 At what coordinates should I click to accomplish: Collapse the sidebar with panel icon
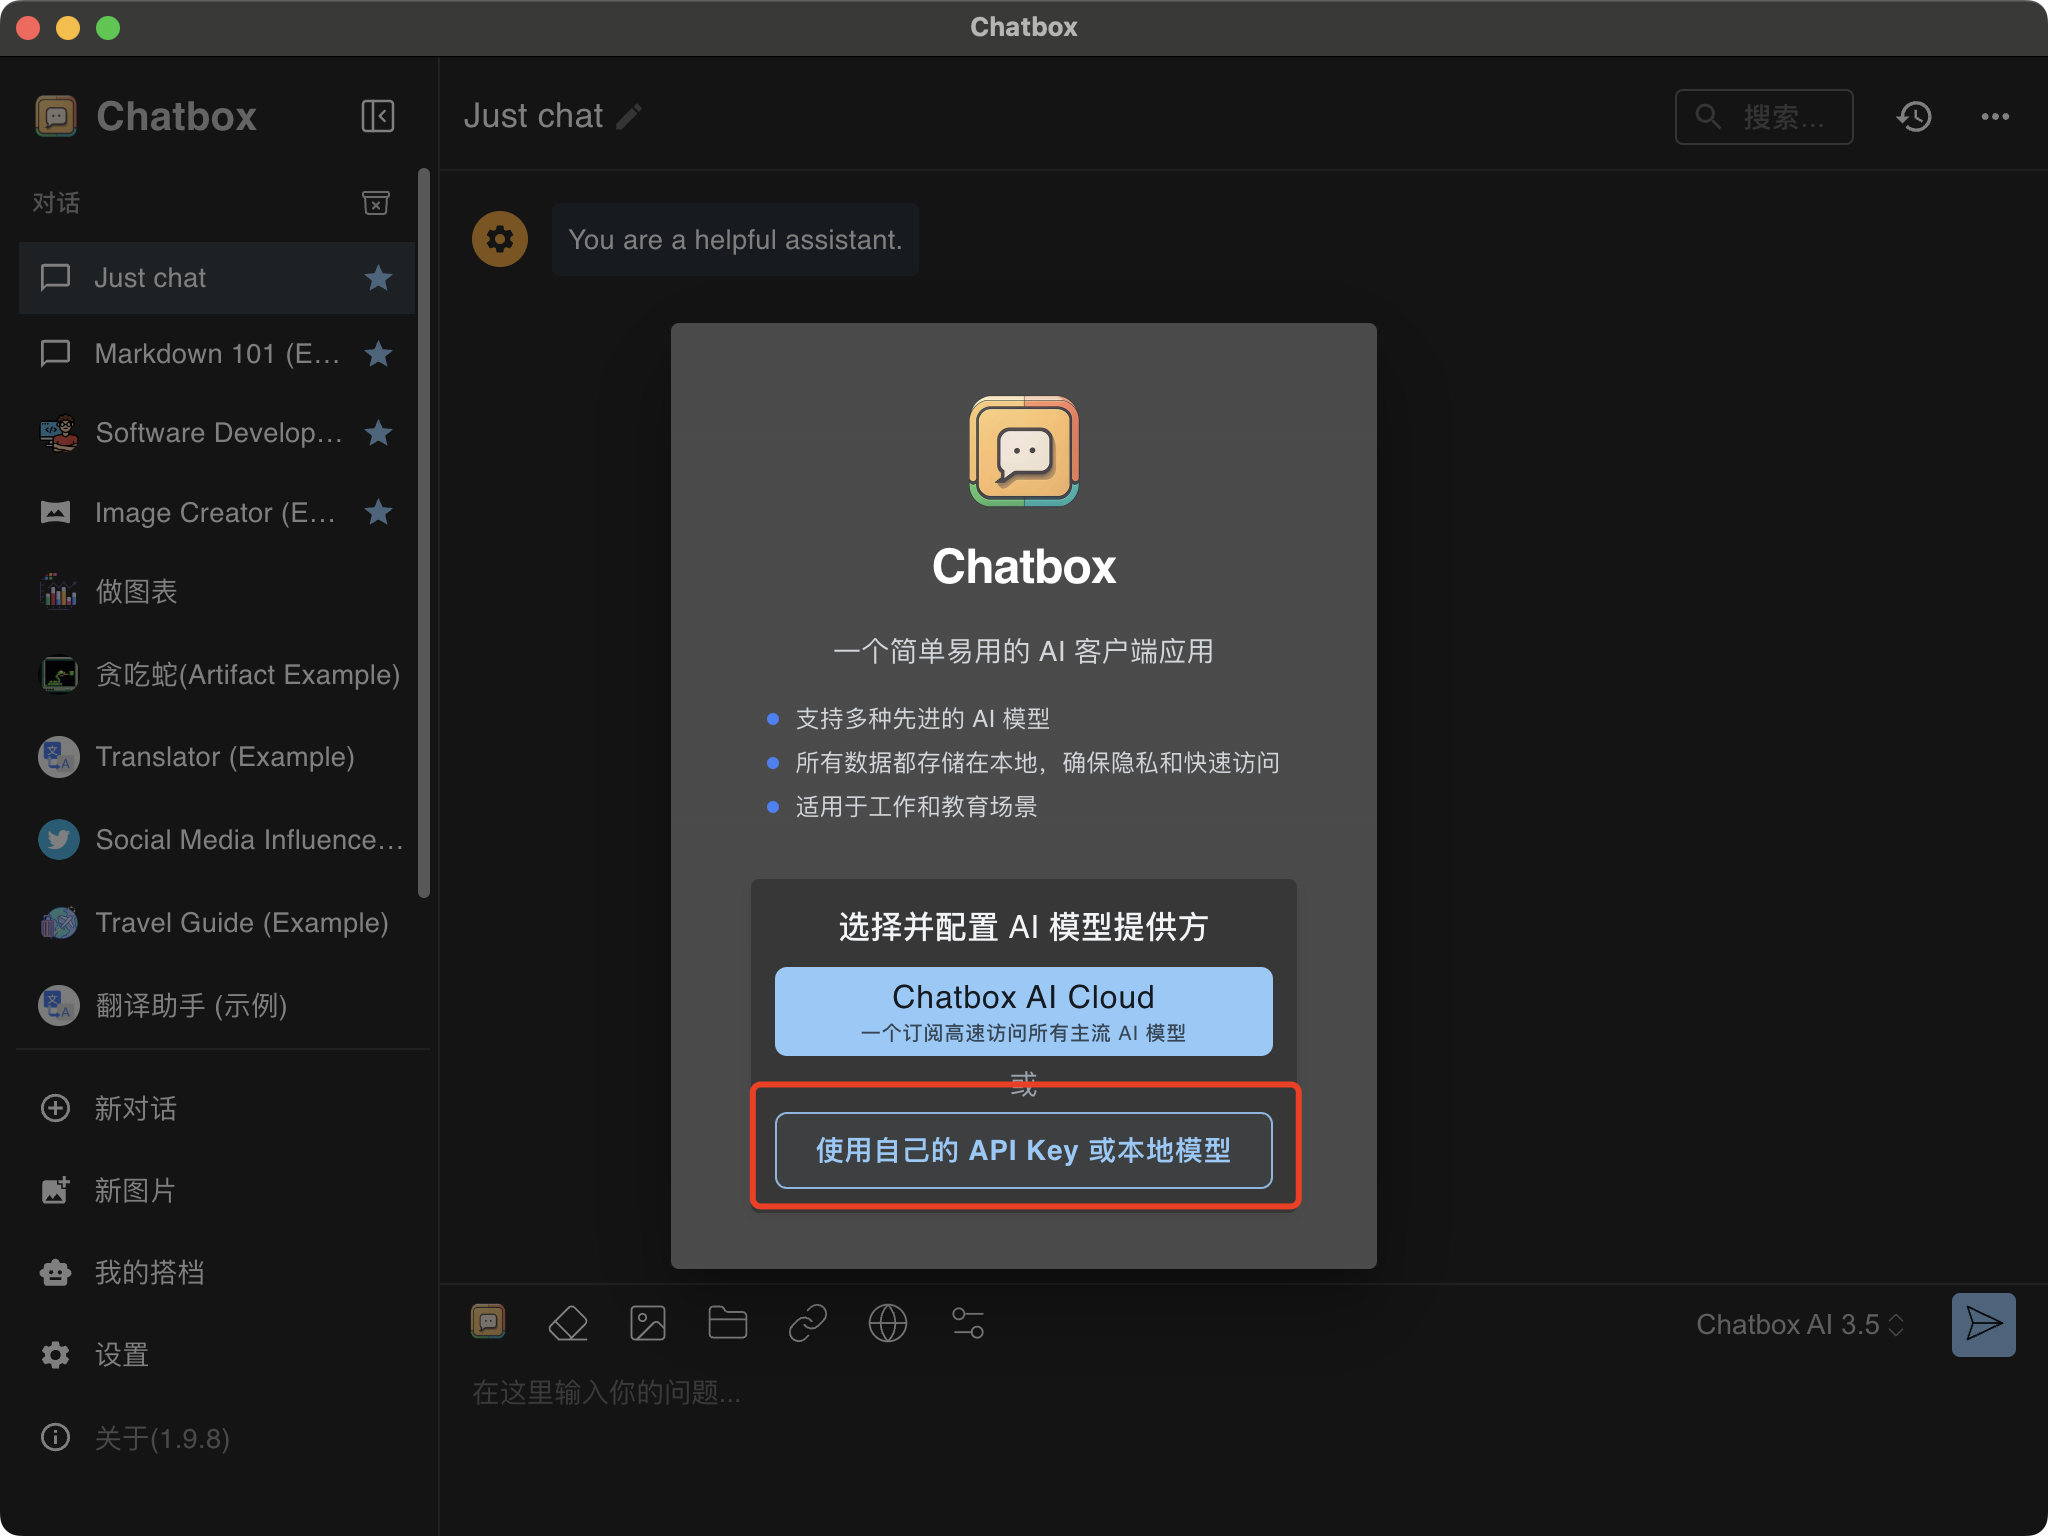pyautogui.click(x=377, y=116)
